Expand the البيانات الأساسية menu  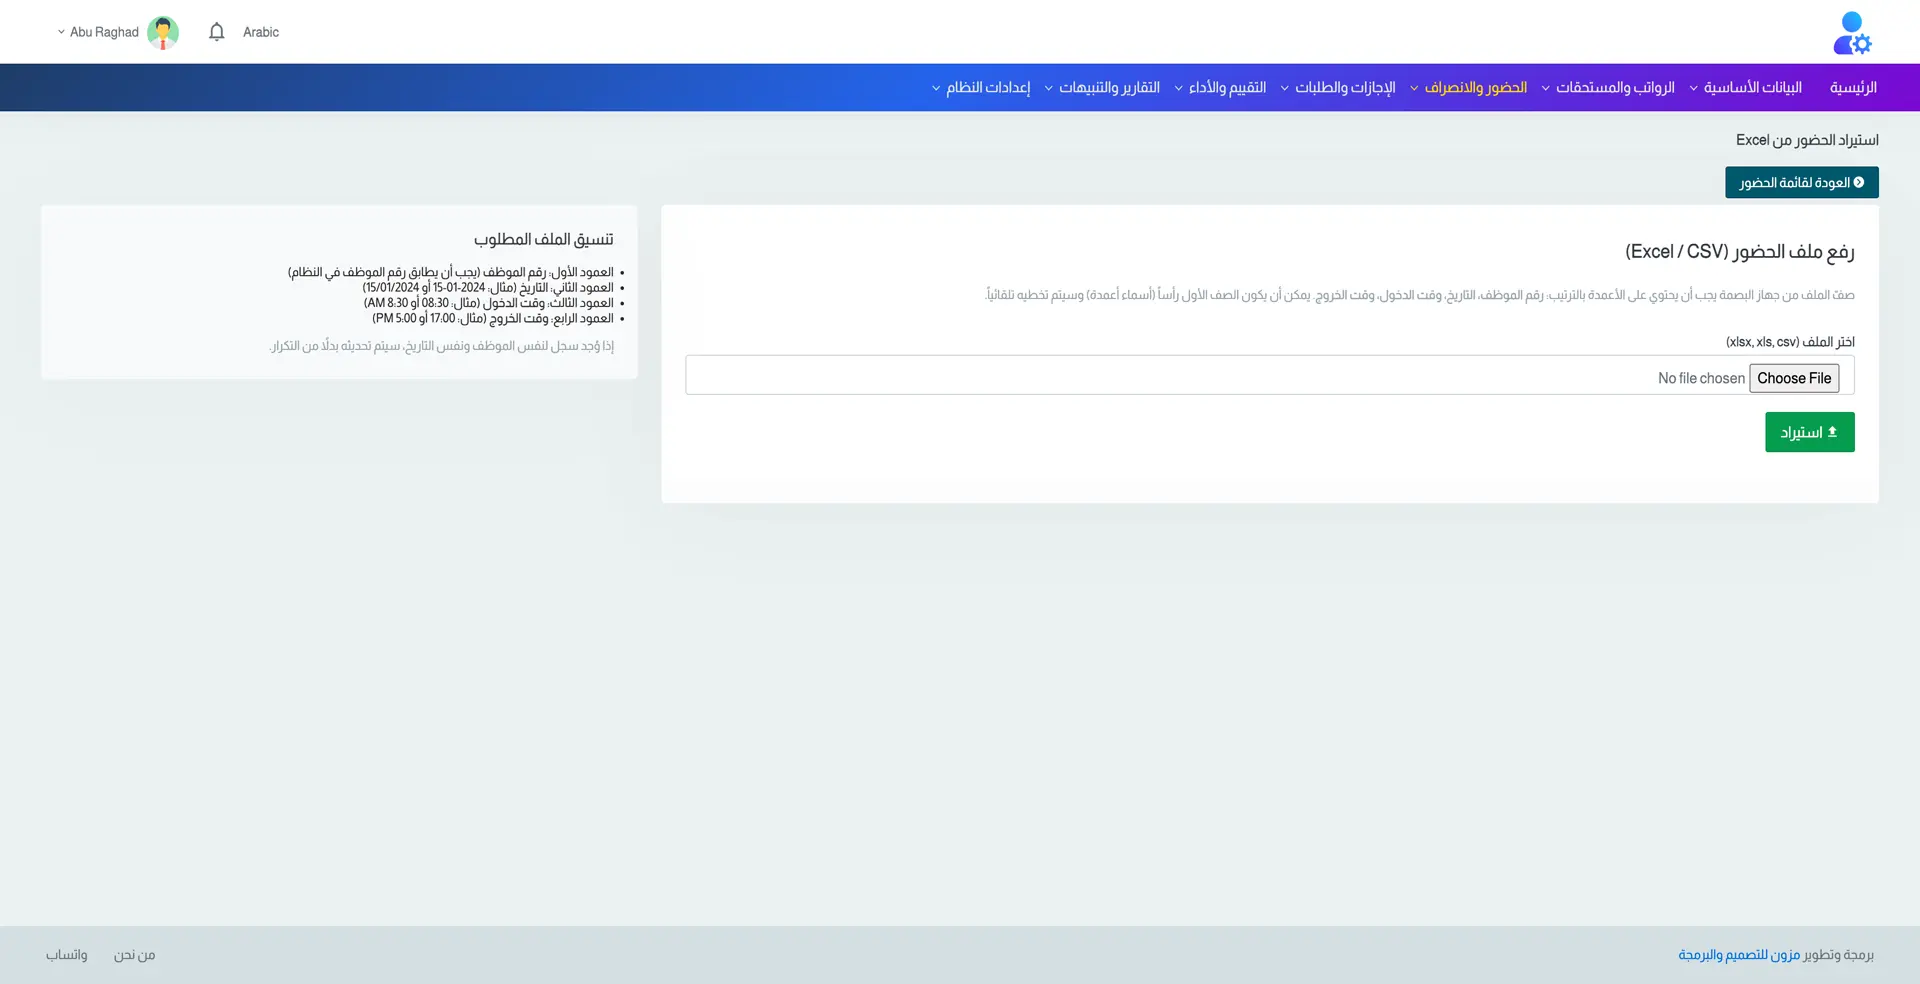click(x=1745, y=88)
